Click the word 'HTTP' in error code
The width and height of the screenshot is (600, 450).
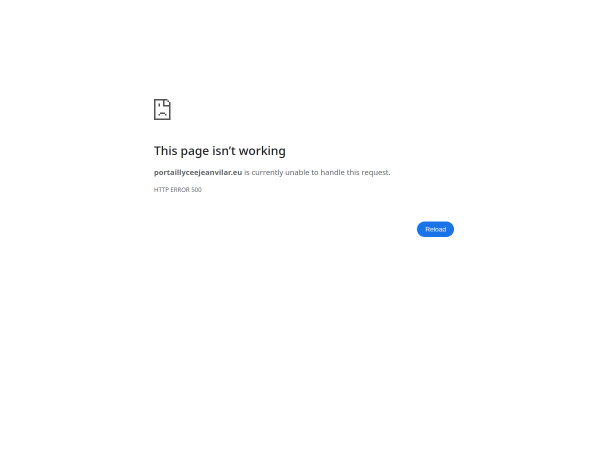tap(161, 189)
